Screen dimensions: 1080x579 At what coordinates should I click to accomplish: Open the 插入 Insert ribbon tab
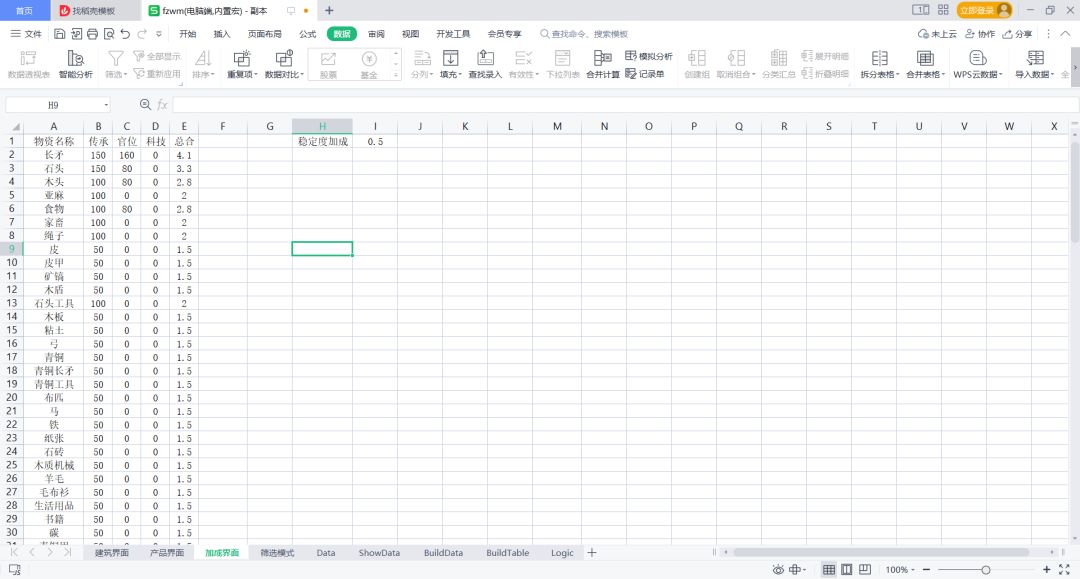click(222, 34)
